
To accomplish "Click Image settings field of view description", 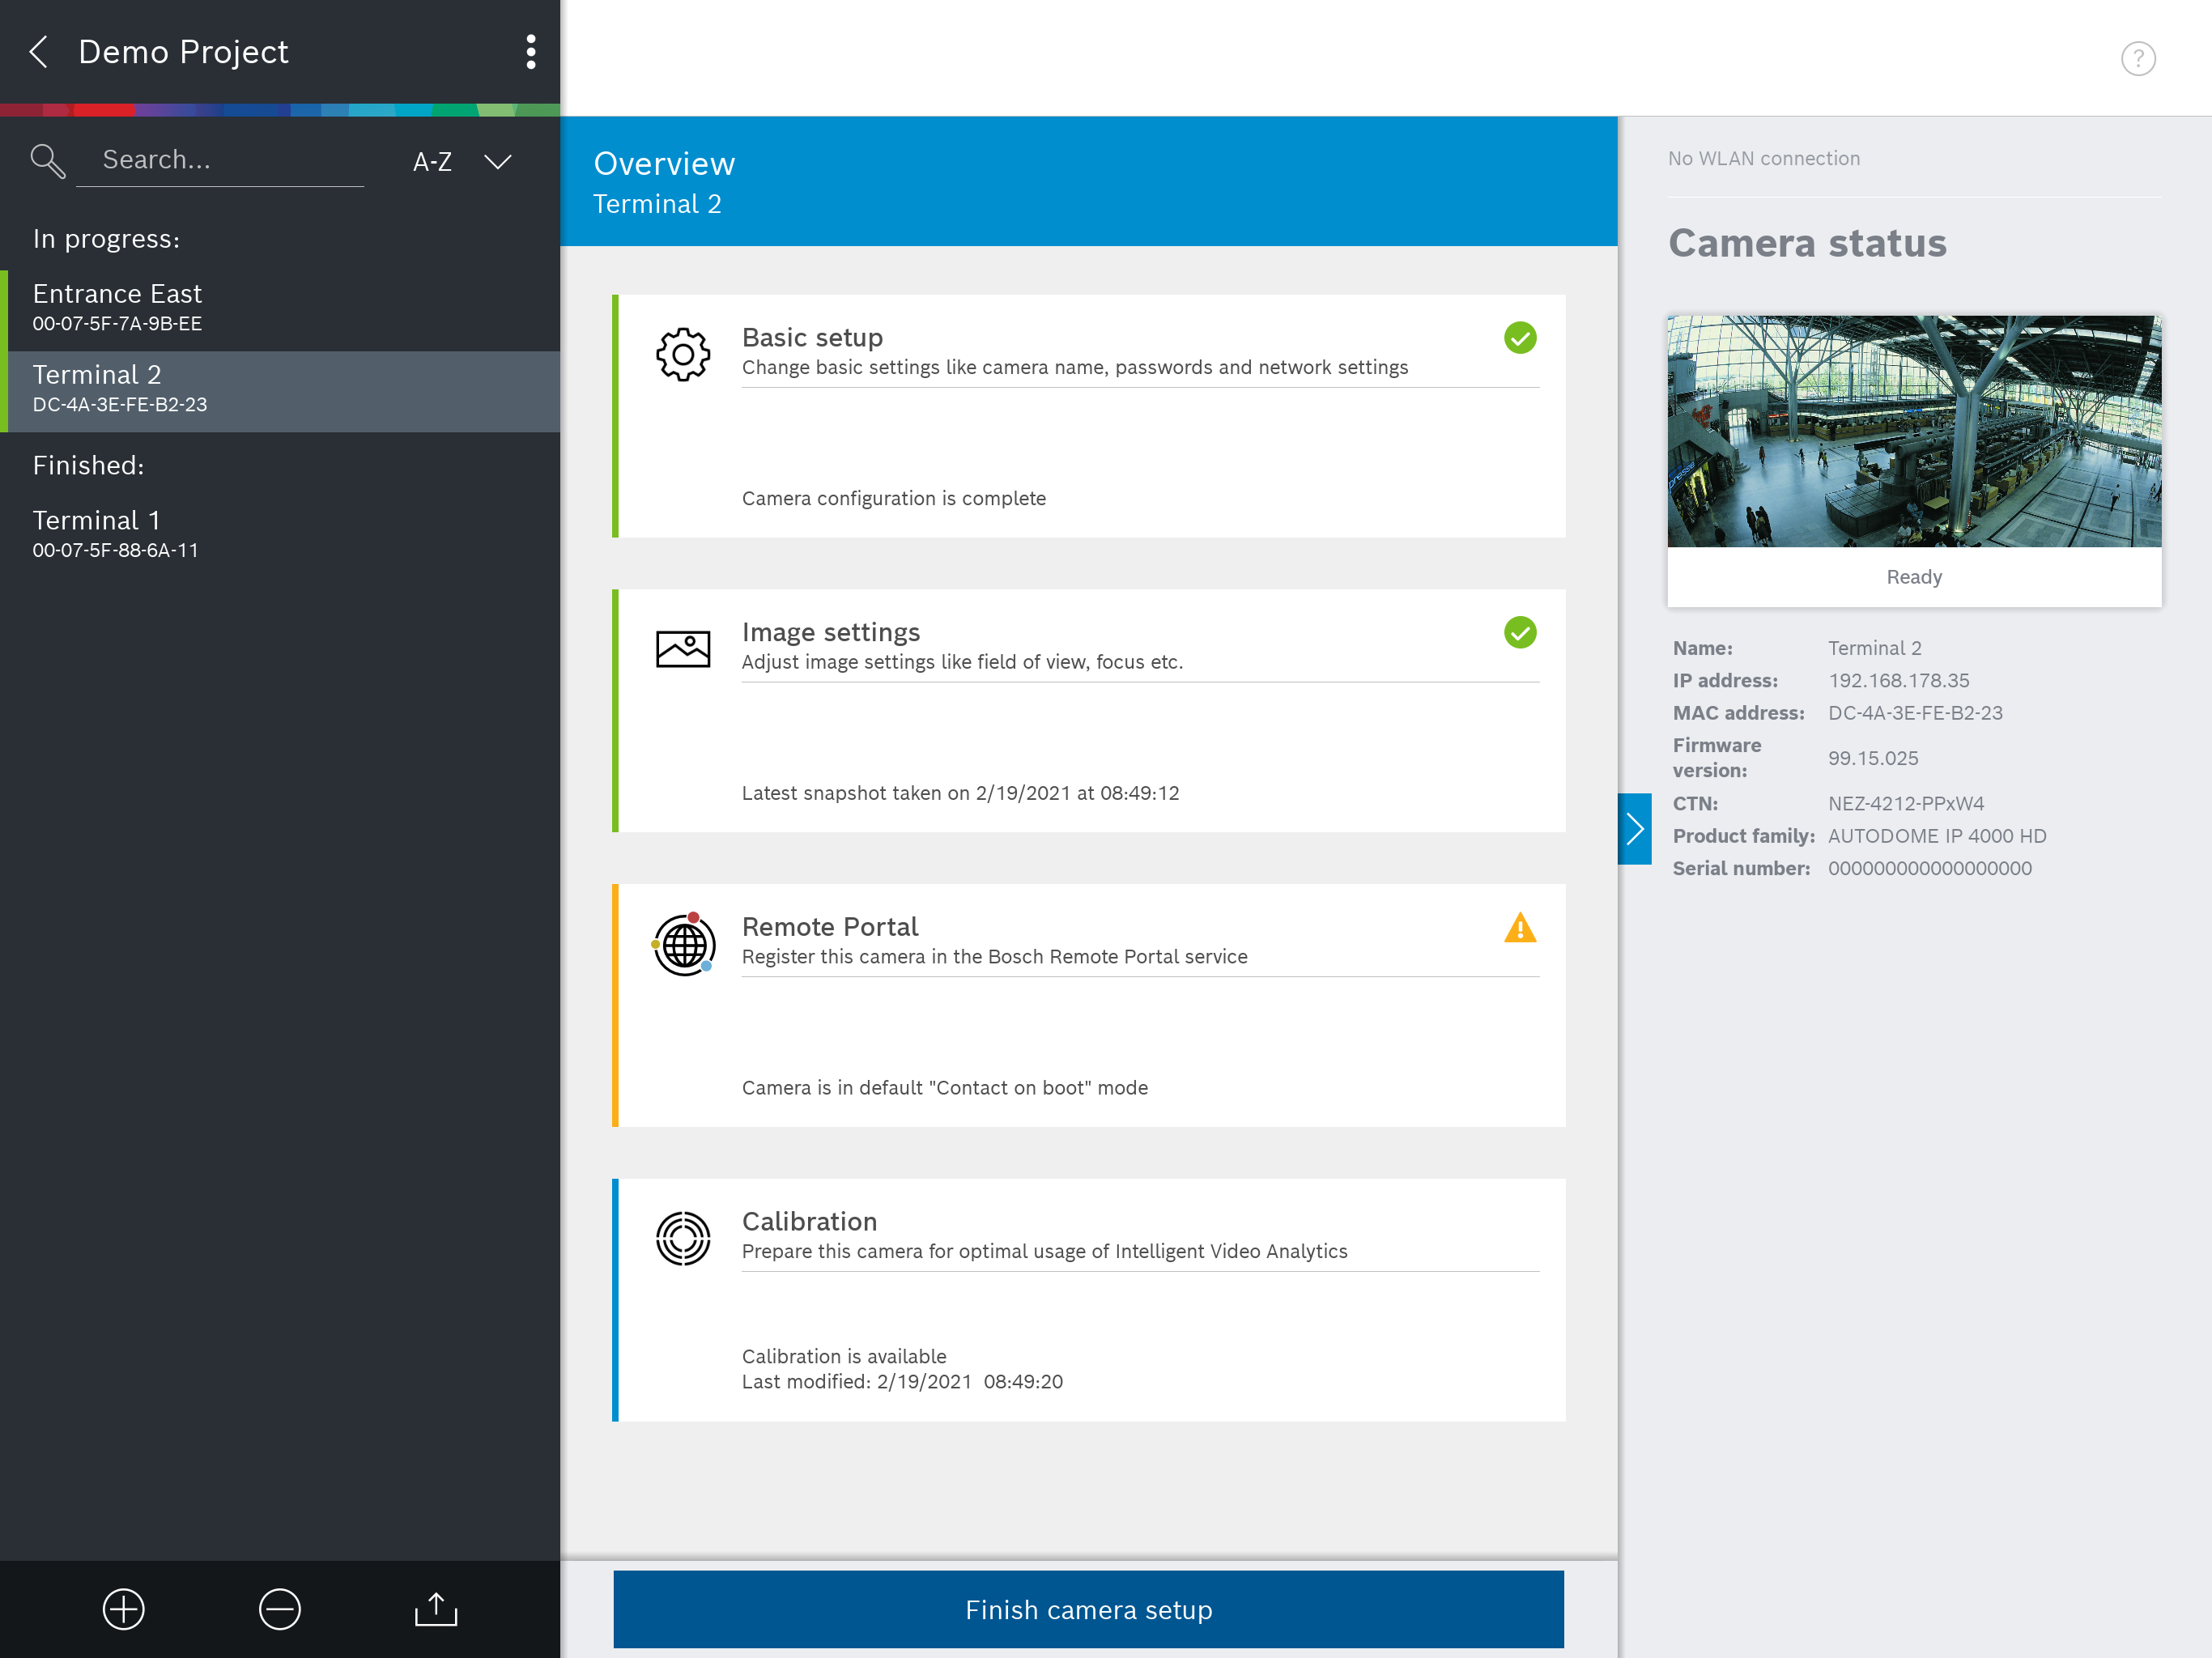I will tap(962, 662).
